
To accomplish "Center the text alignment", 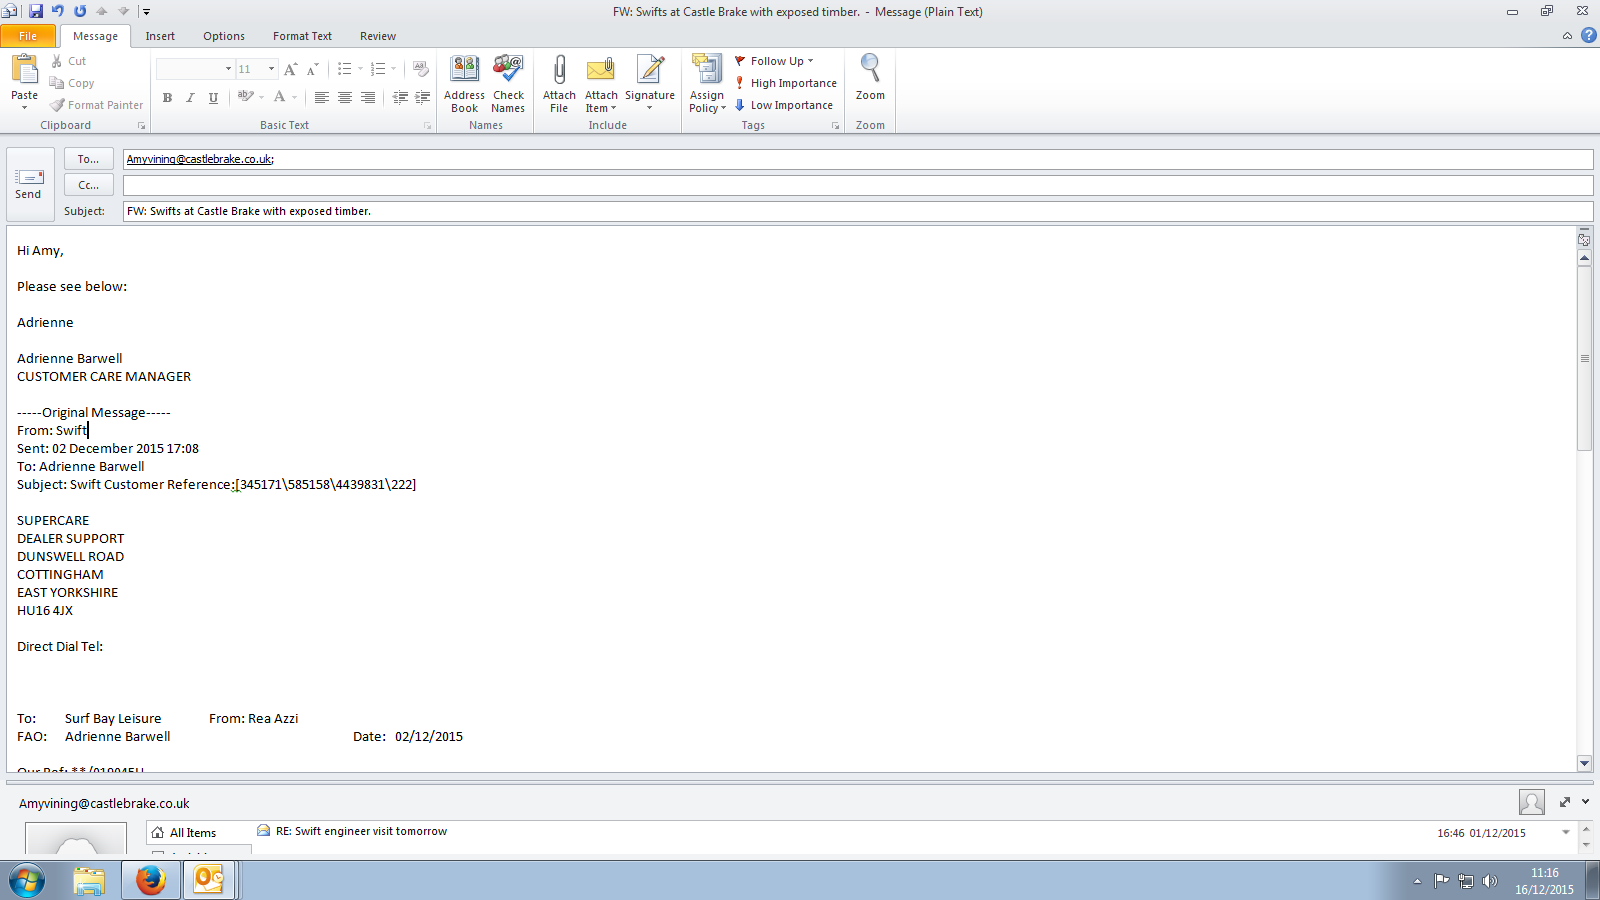I will click(x=345, y=97).
